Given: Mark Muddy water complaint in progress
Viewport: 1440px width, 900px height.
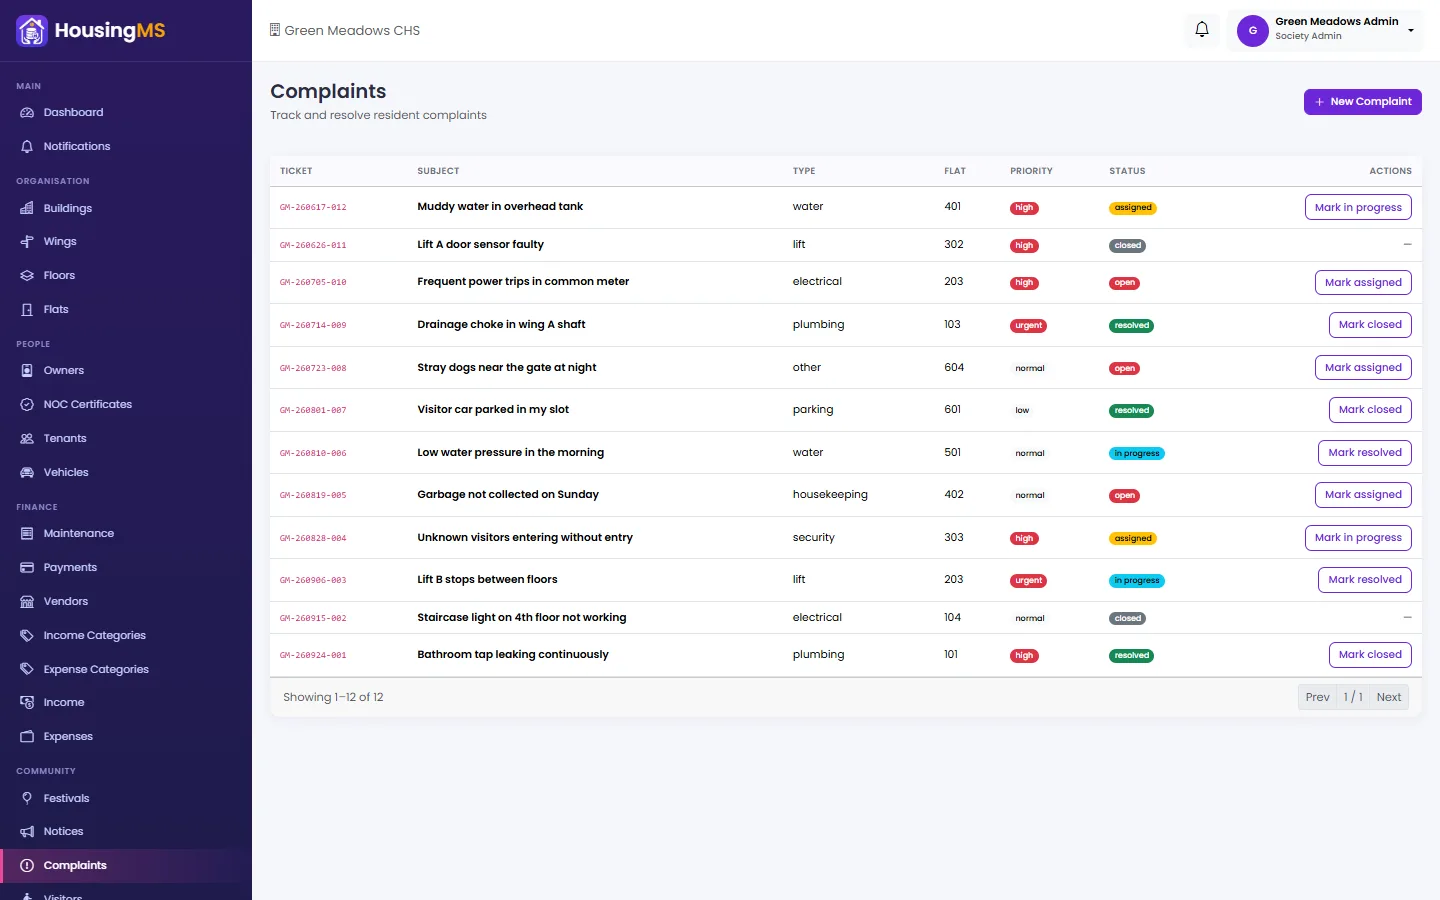Looking at the screenshot, I should tap(1358, 207).
